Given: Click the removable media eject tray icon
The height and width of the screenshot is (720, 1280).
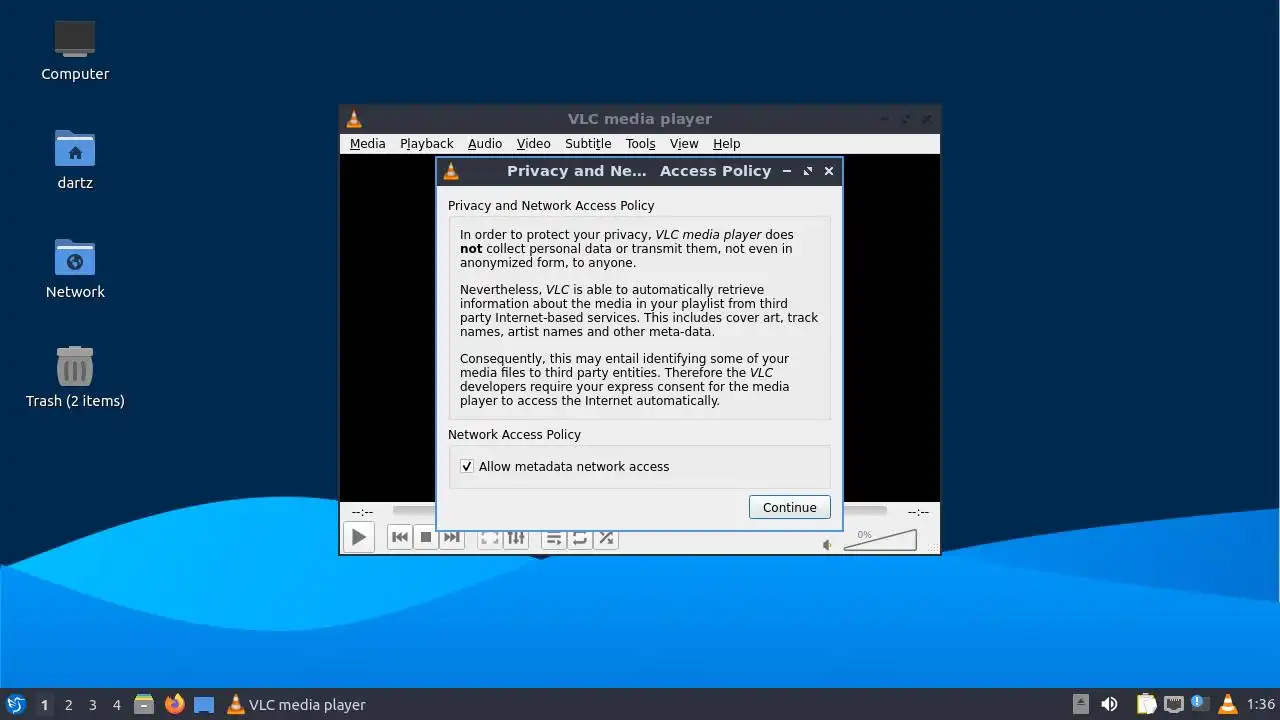Looking at the screenshot, I should coord(1081,704).
